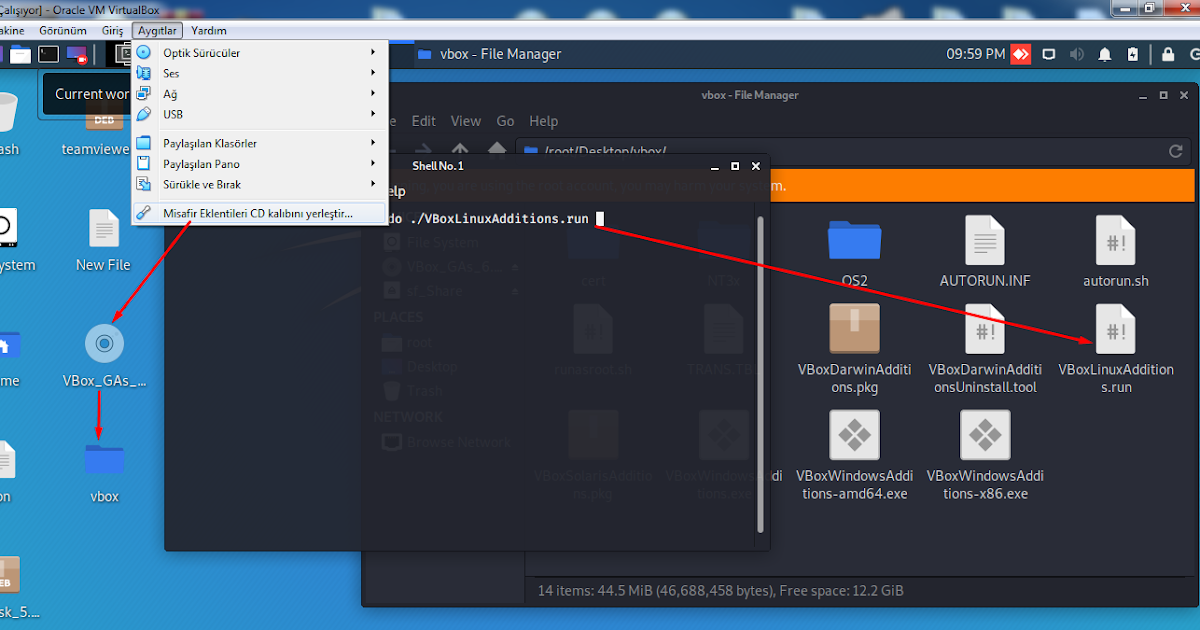This screenshot has width=1200, height=630.
Task: Select the AUTORUN.INF file
Action: [984, 252]
